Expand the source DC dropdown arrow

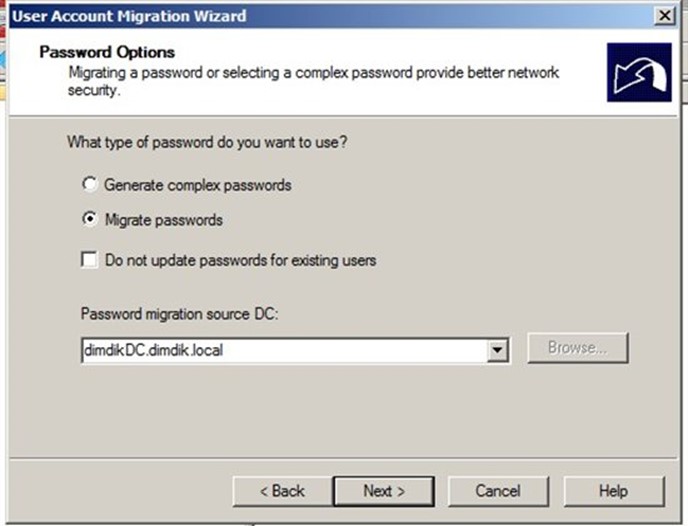point(497,350)
